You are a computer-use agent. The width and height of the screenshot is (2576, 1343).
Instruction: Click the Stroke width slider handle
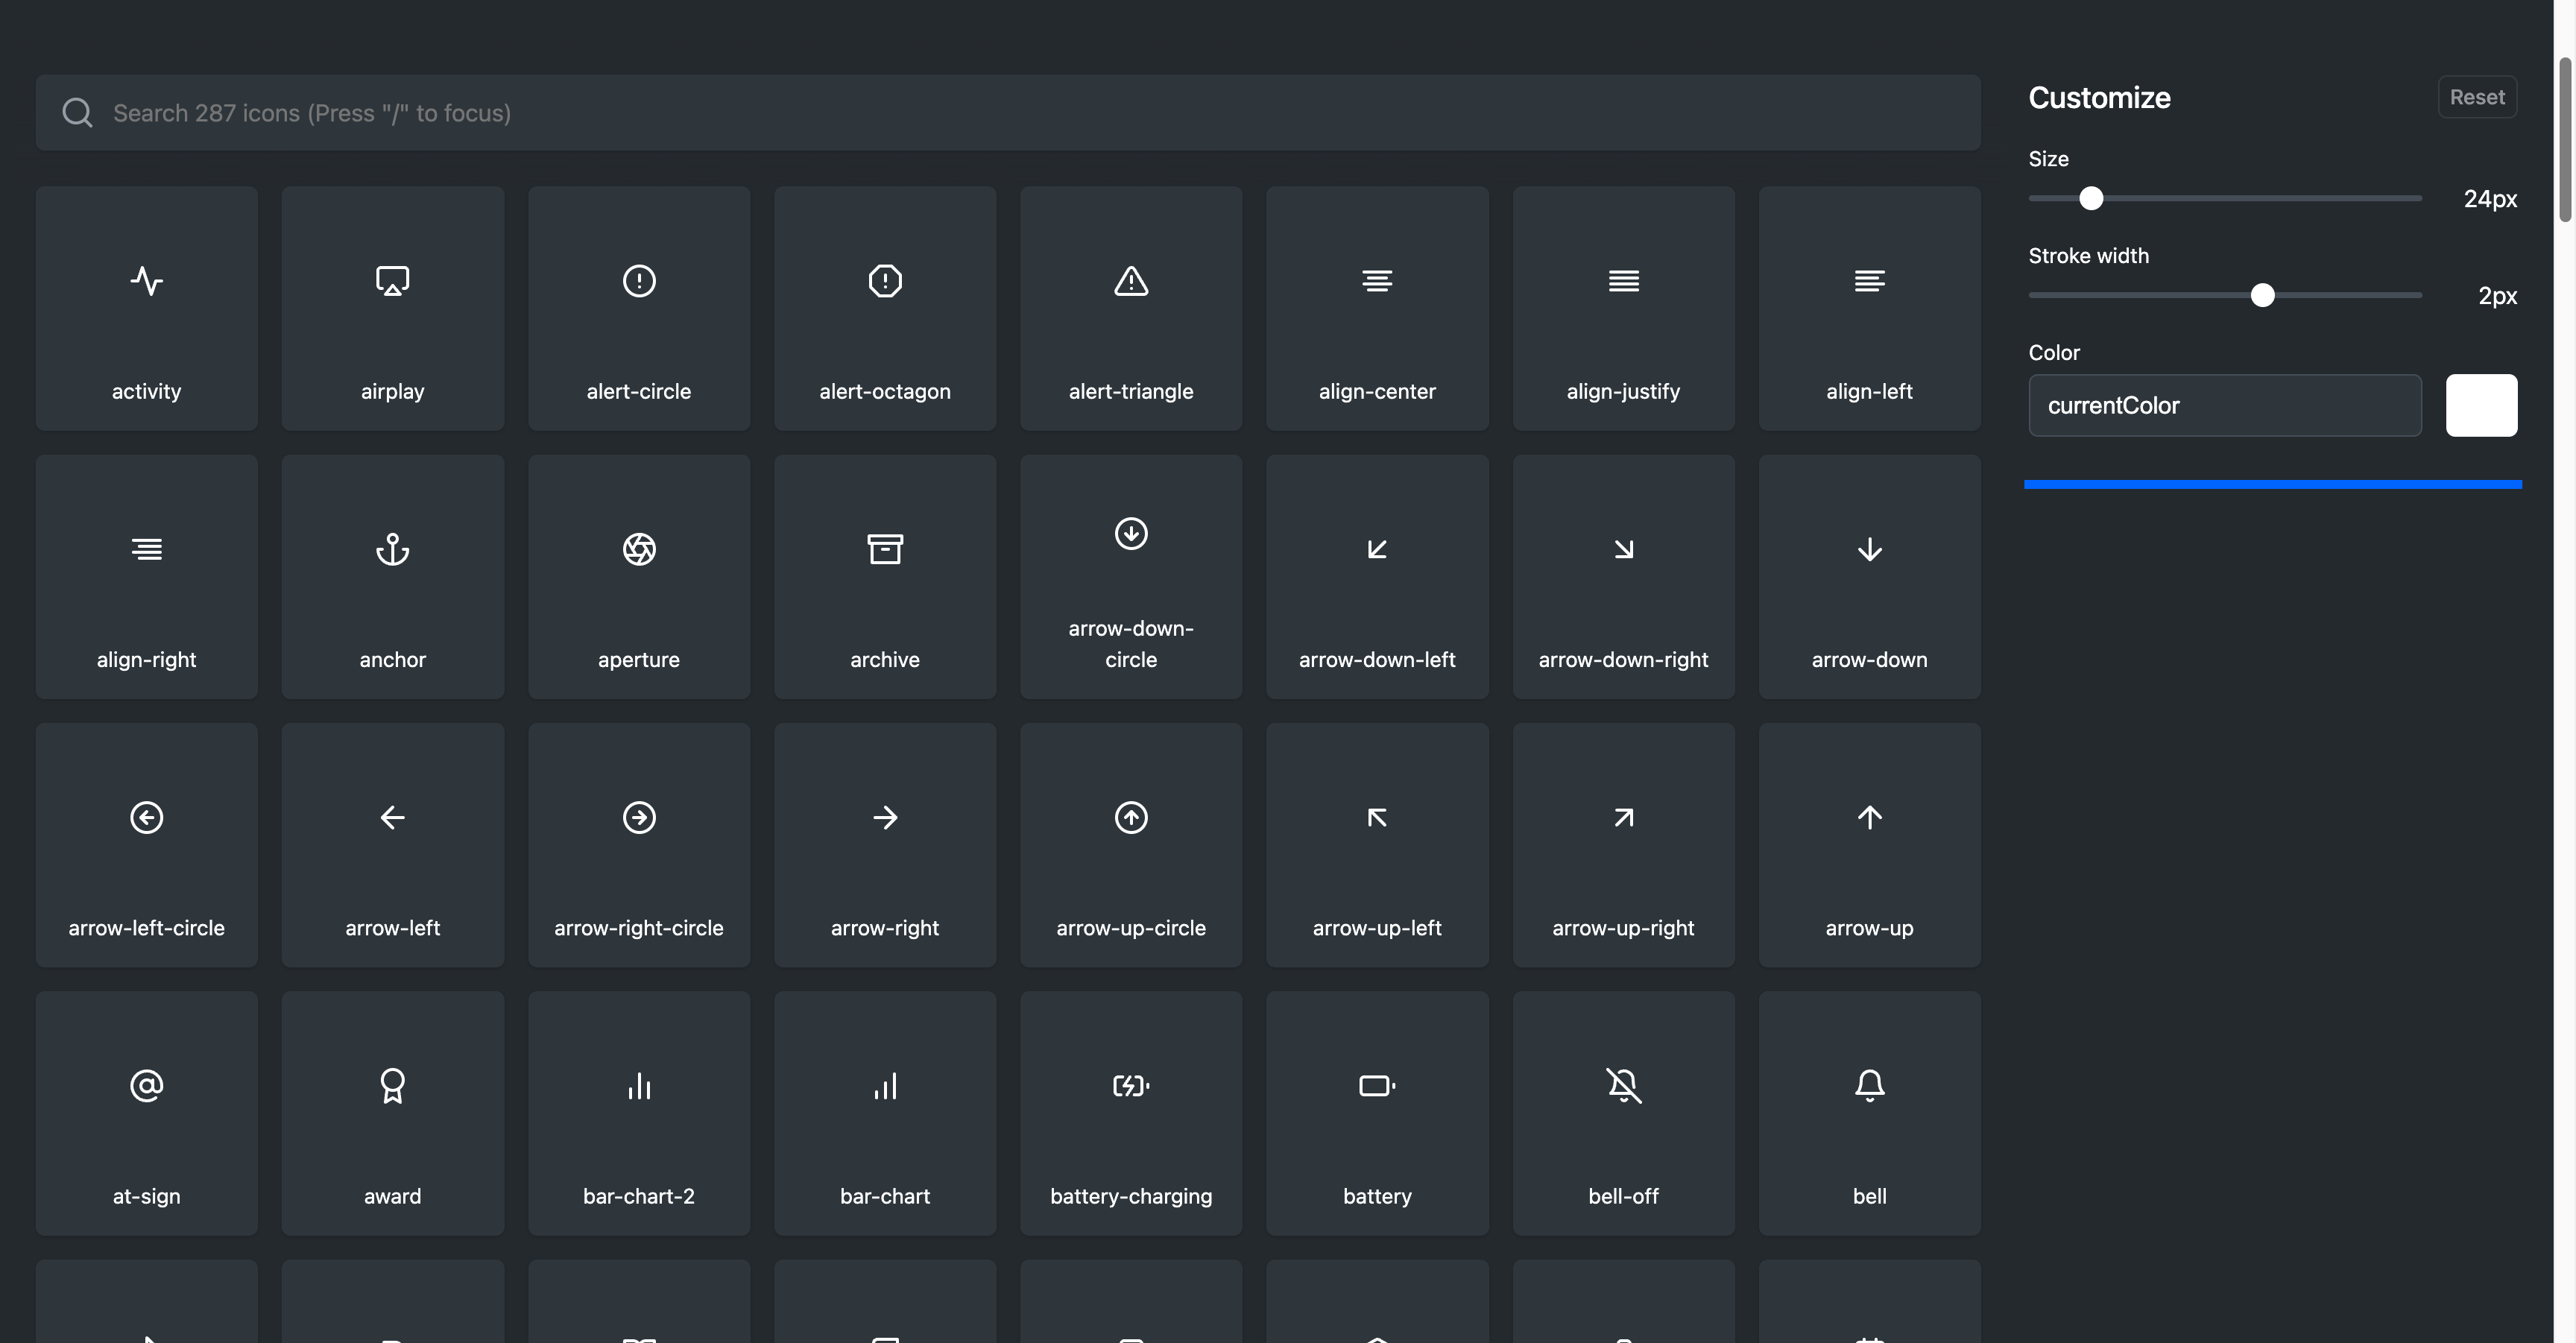click(x=2262, y=295)
